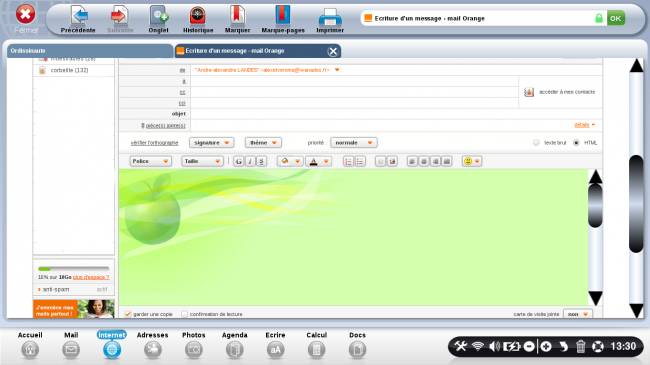Click the Bold (G) formatting icon
The height and width of the screenshot is (365, 650).
point(238,161)
